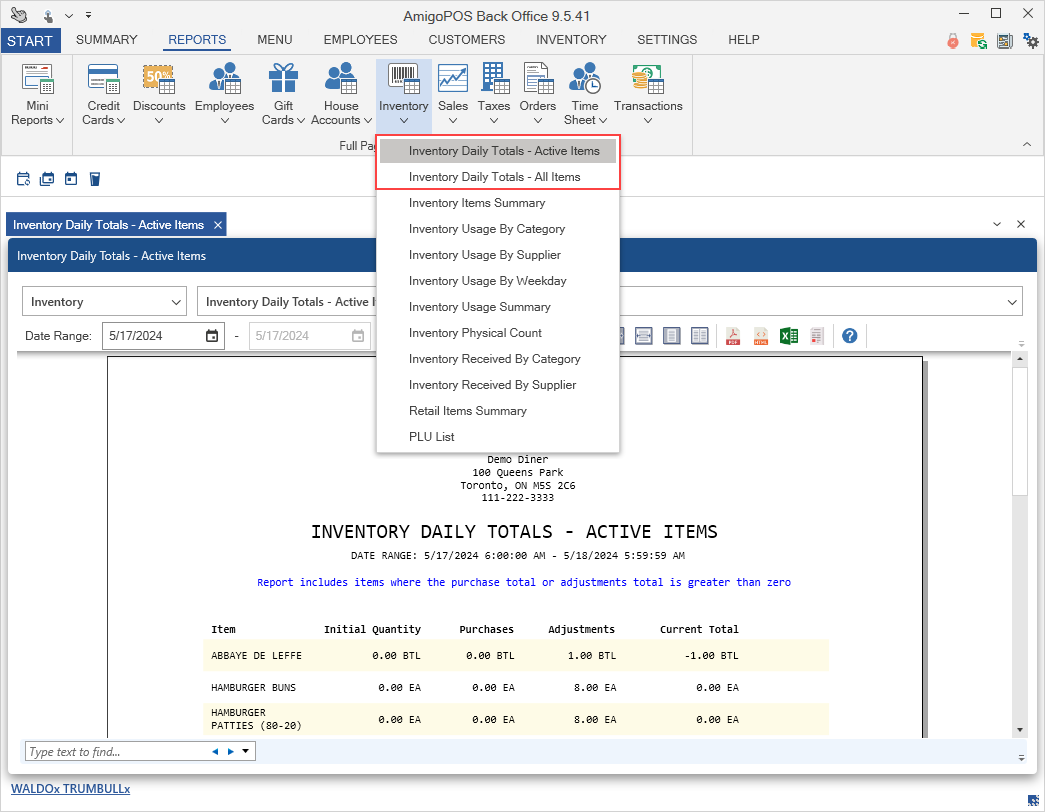Click the WALDOx TRUMBULLx user link

70,789
